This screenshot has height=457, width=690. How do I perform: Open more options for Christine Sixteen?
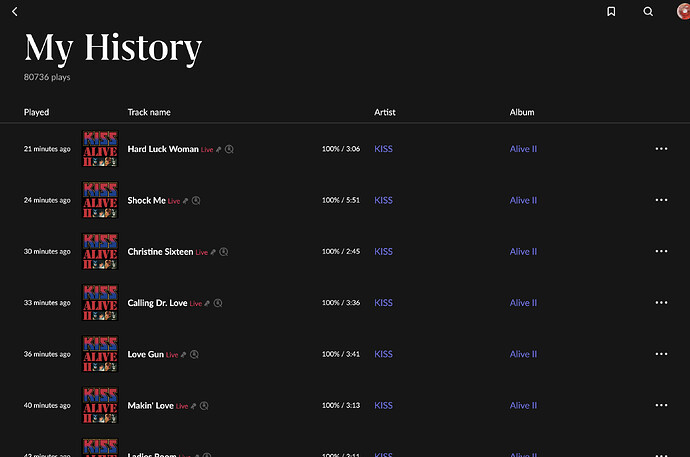point(661,251)
